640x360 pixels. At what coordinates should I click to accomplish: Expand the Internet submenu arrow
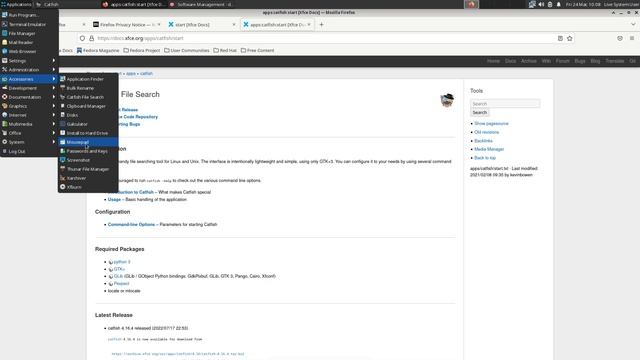(54, 115)
